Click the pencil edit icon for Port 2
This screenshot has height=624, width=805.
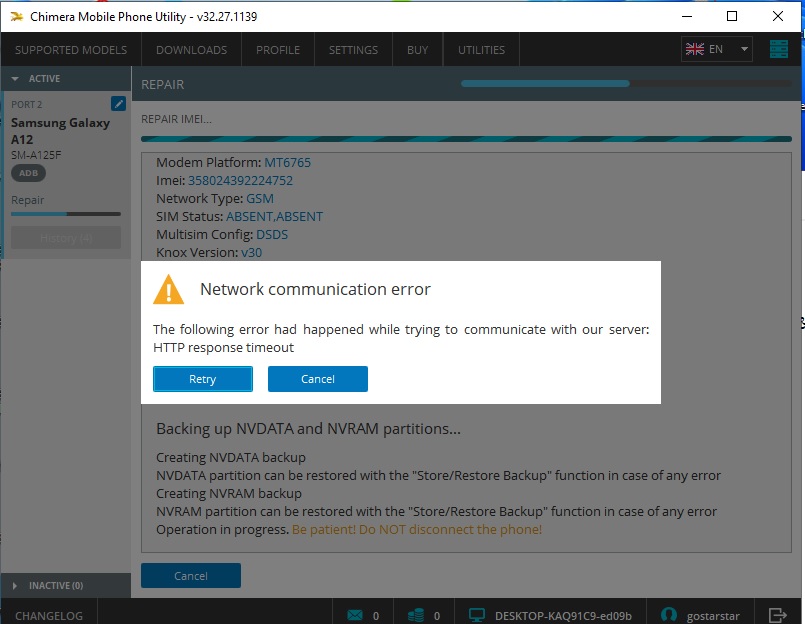coord(118,104)
